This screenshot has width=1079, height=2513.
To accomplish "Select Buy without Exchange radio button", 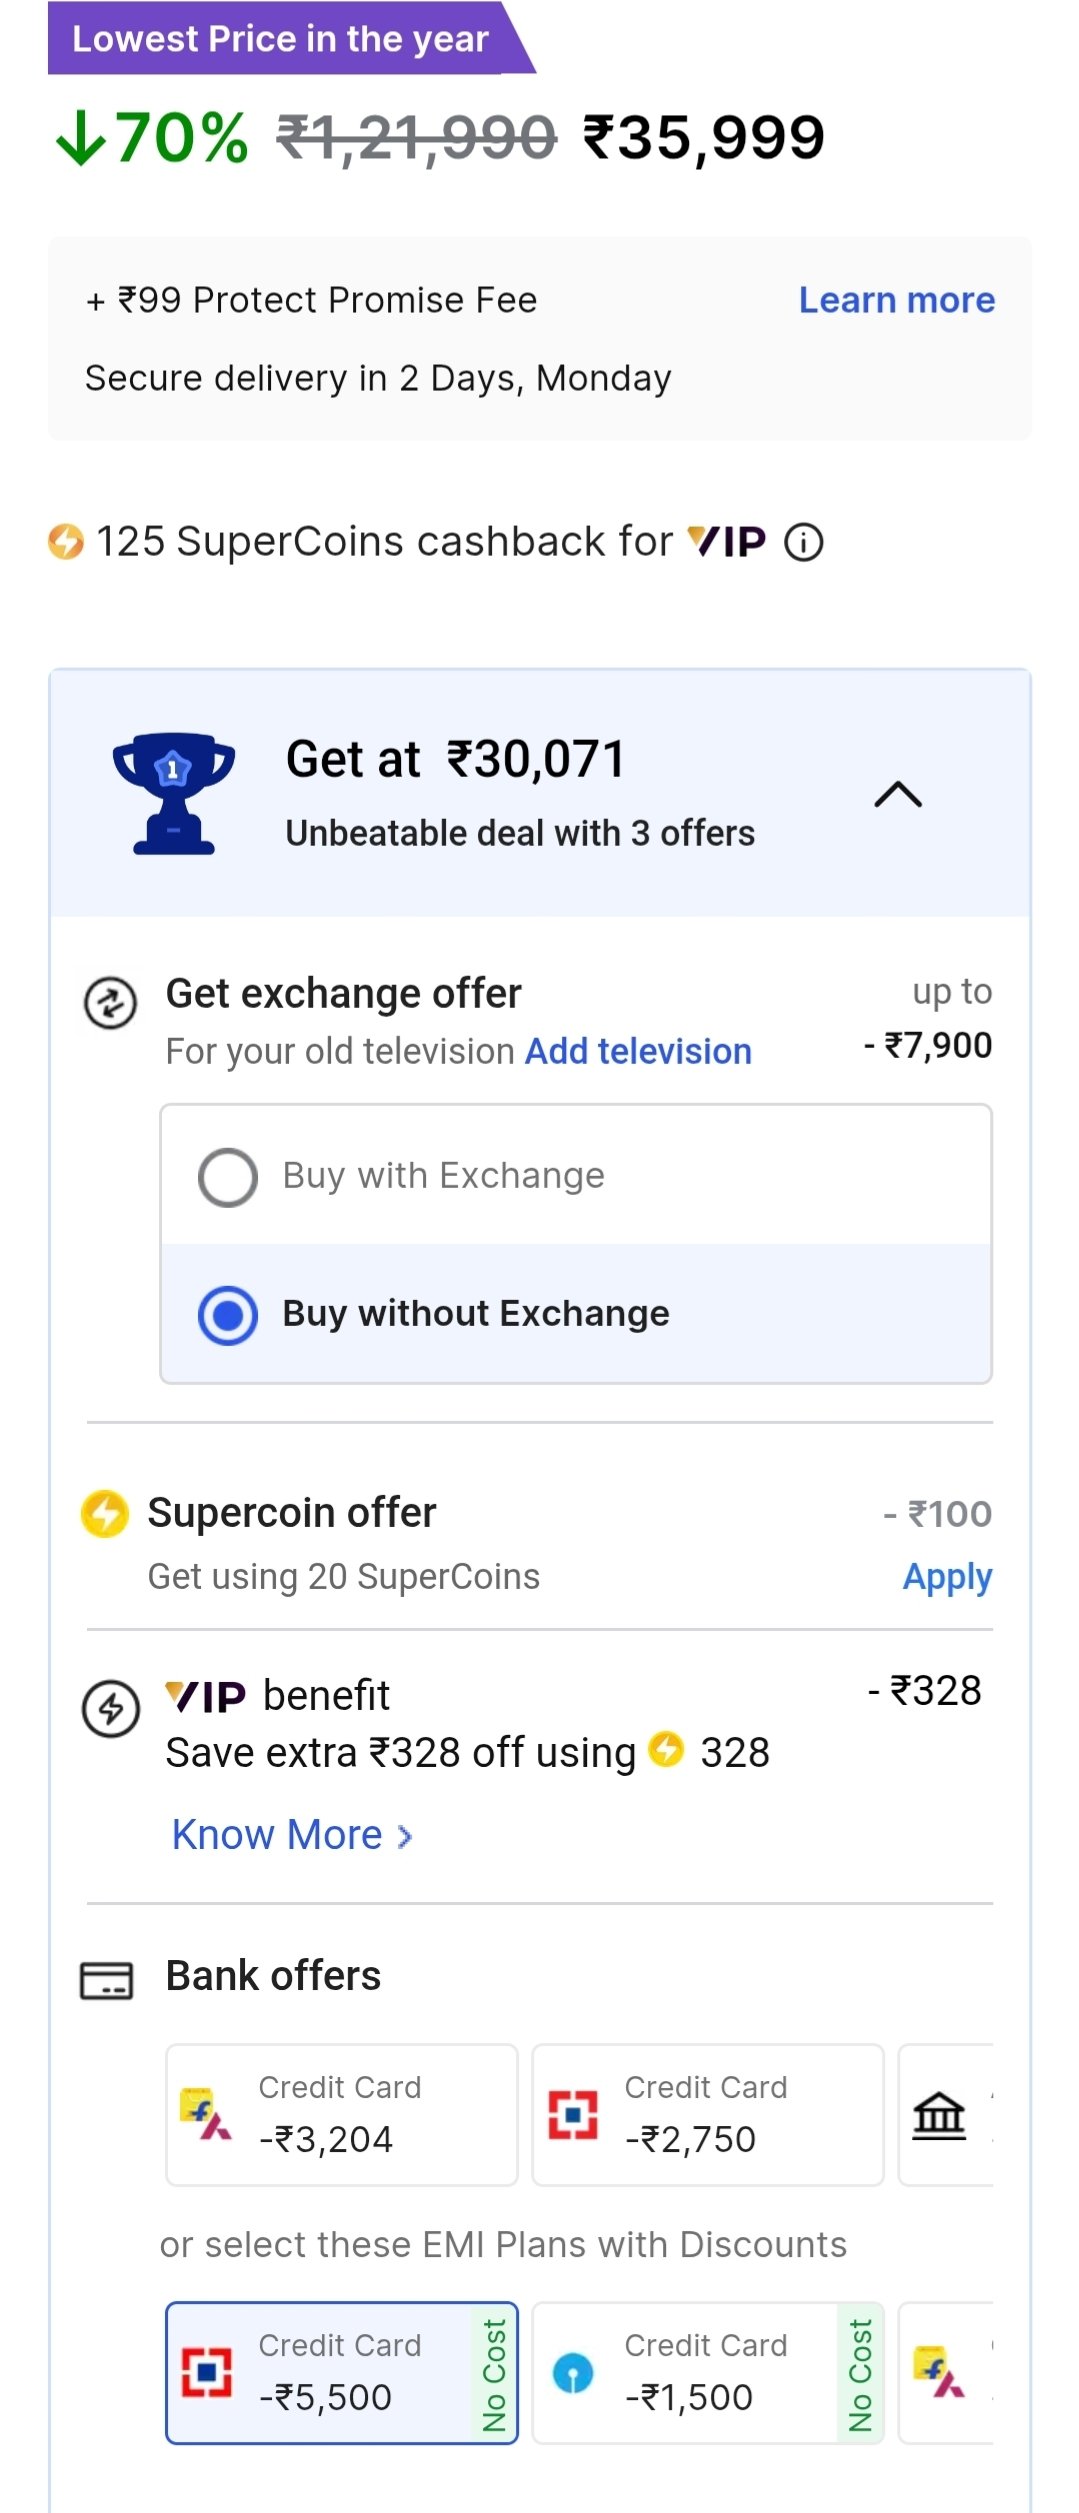I will [228, 1315].
